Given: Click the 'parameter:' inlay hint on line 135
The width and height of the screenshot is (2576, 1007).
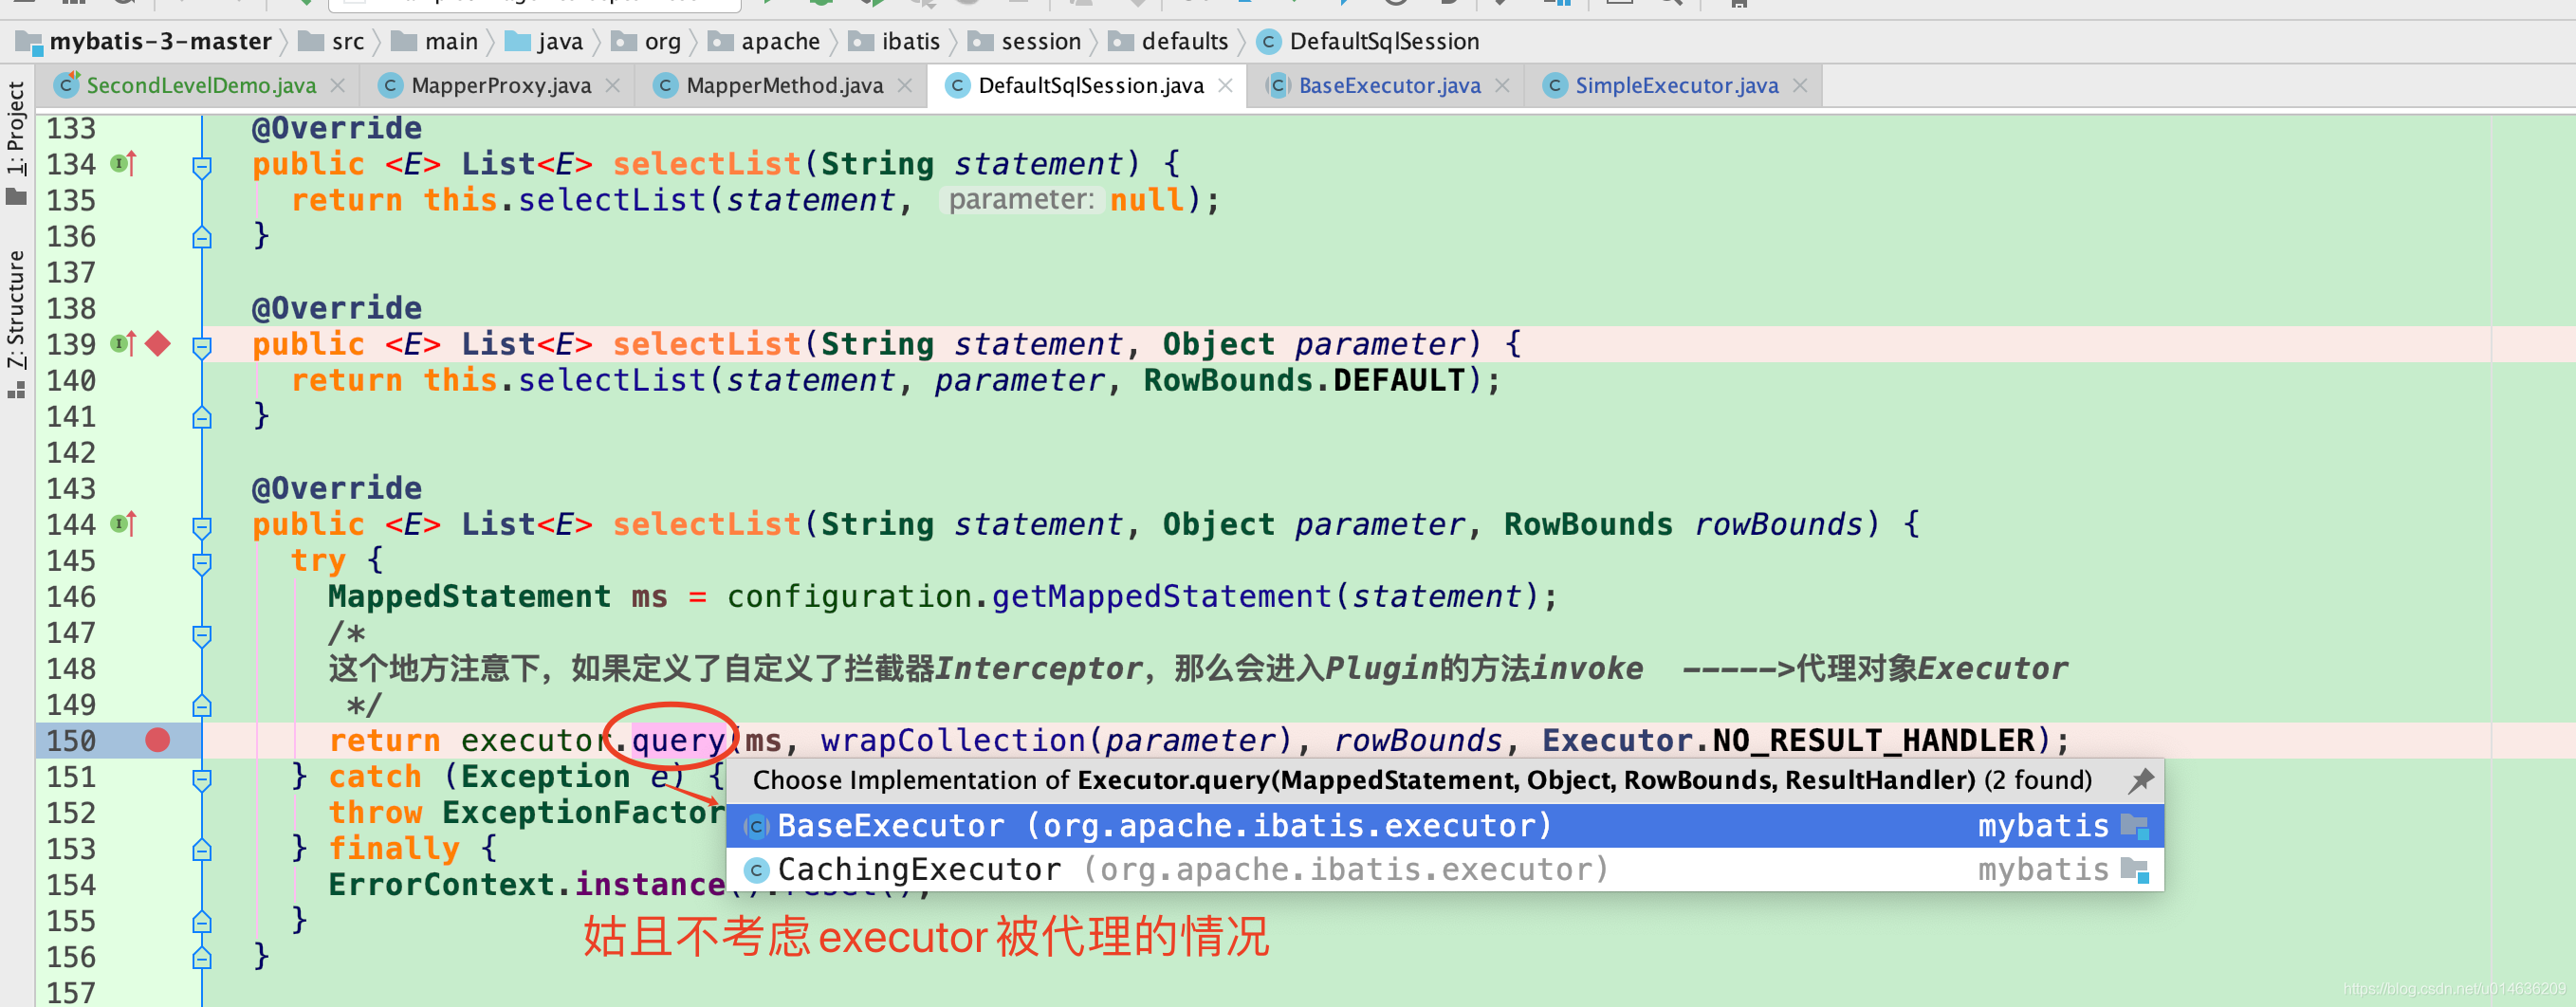Looking at the screenshot, I should click(1021, 200).
